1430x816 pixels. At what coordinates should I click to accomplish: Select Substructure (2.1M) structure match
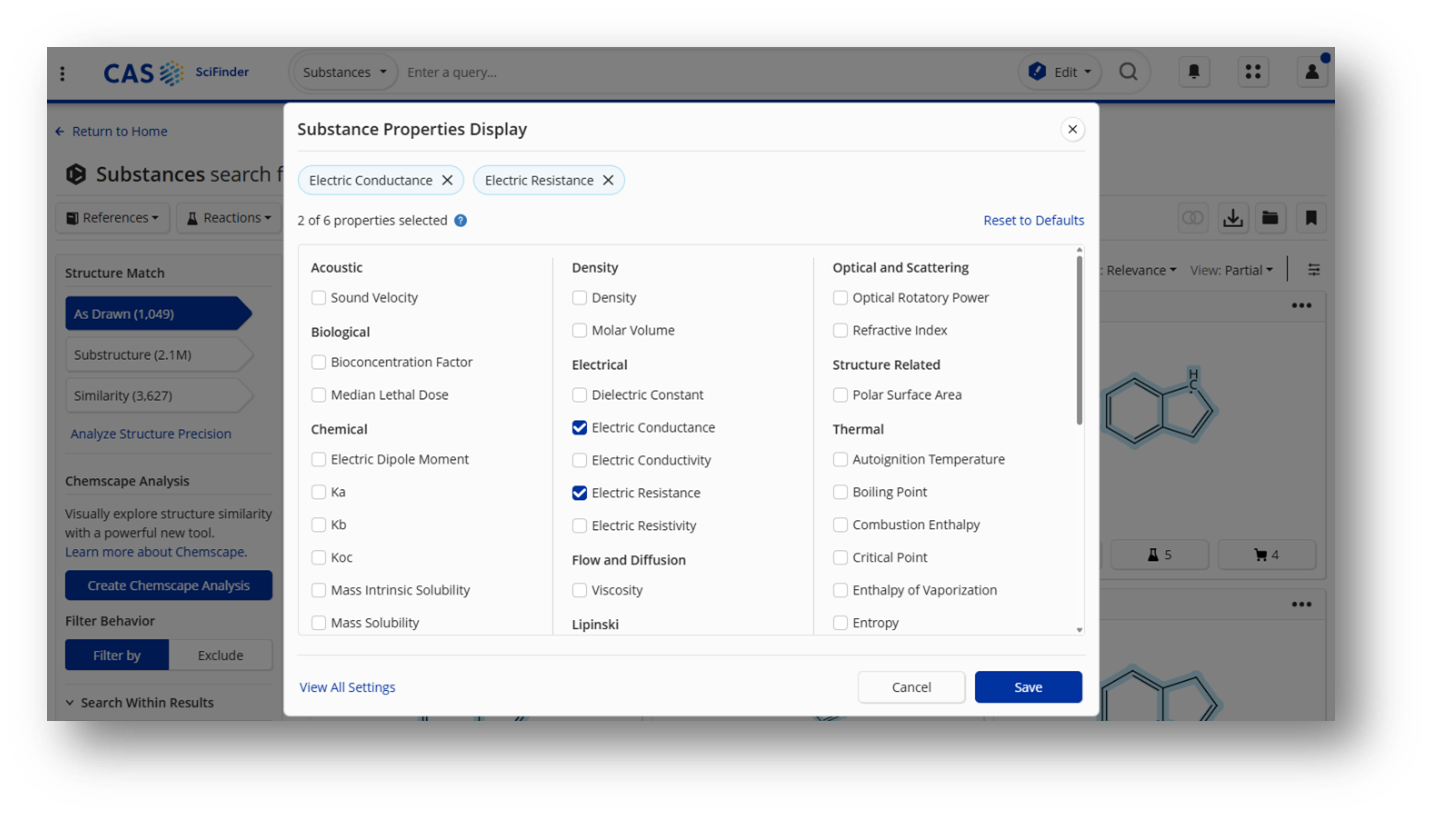[x=159, y=354]
